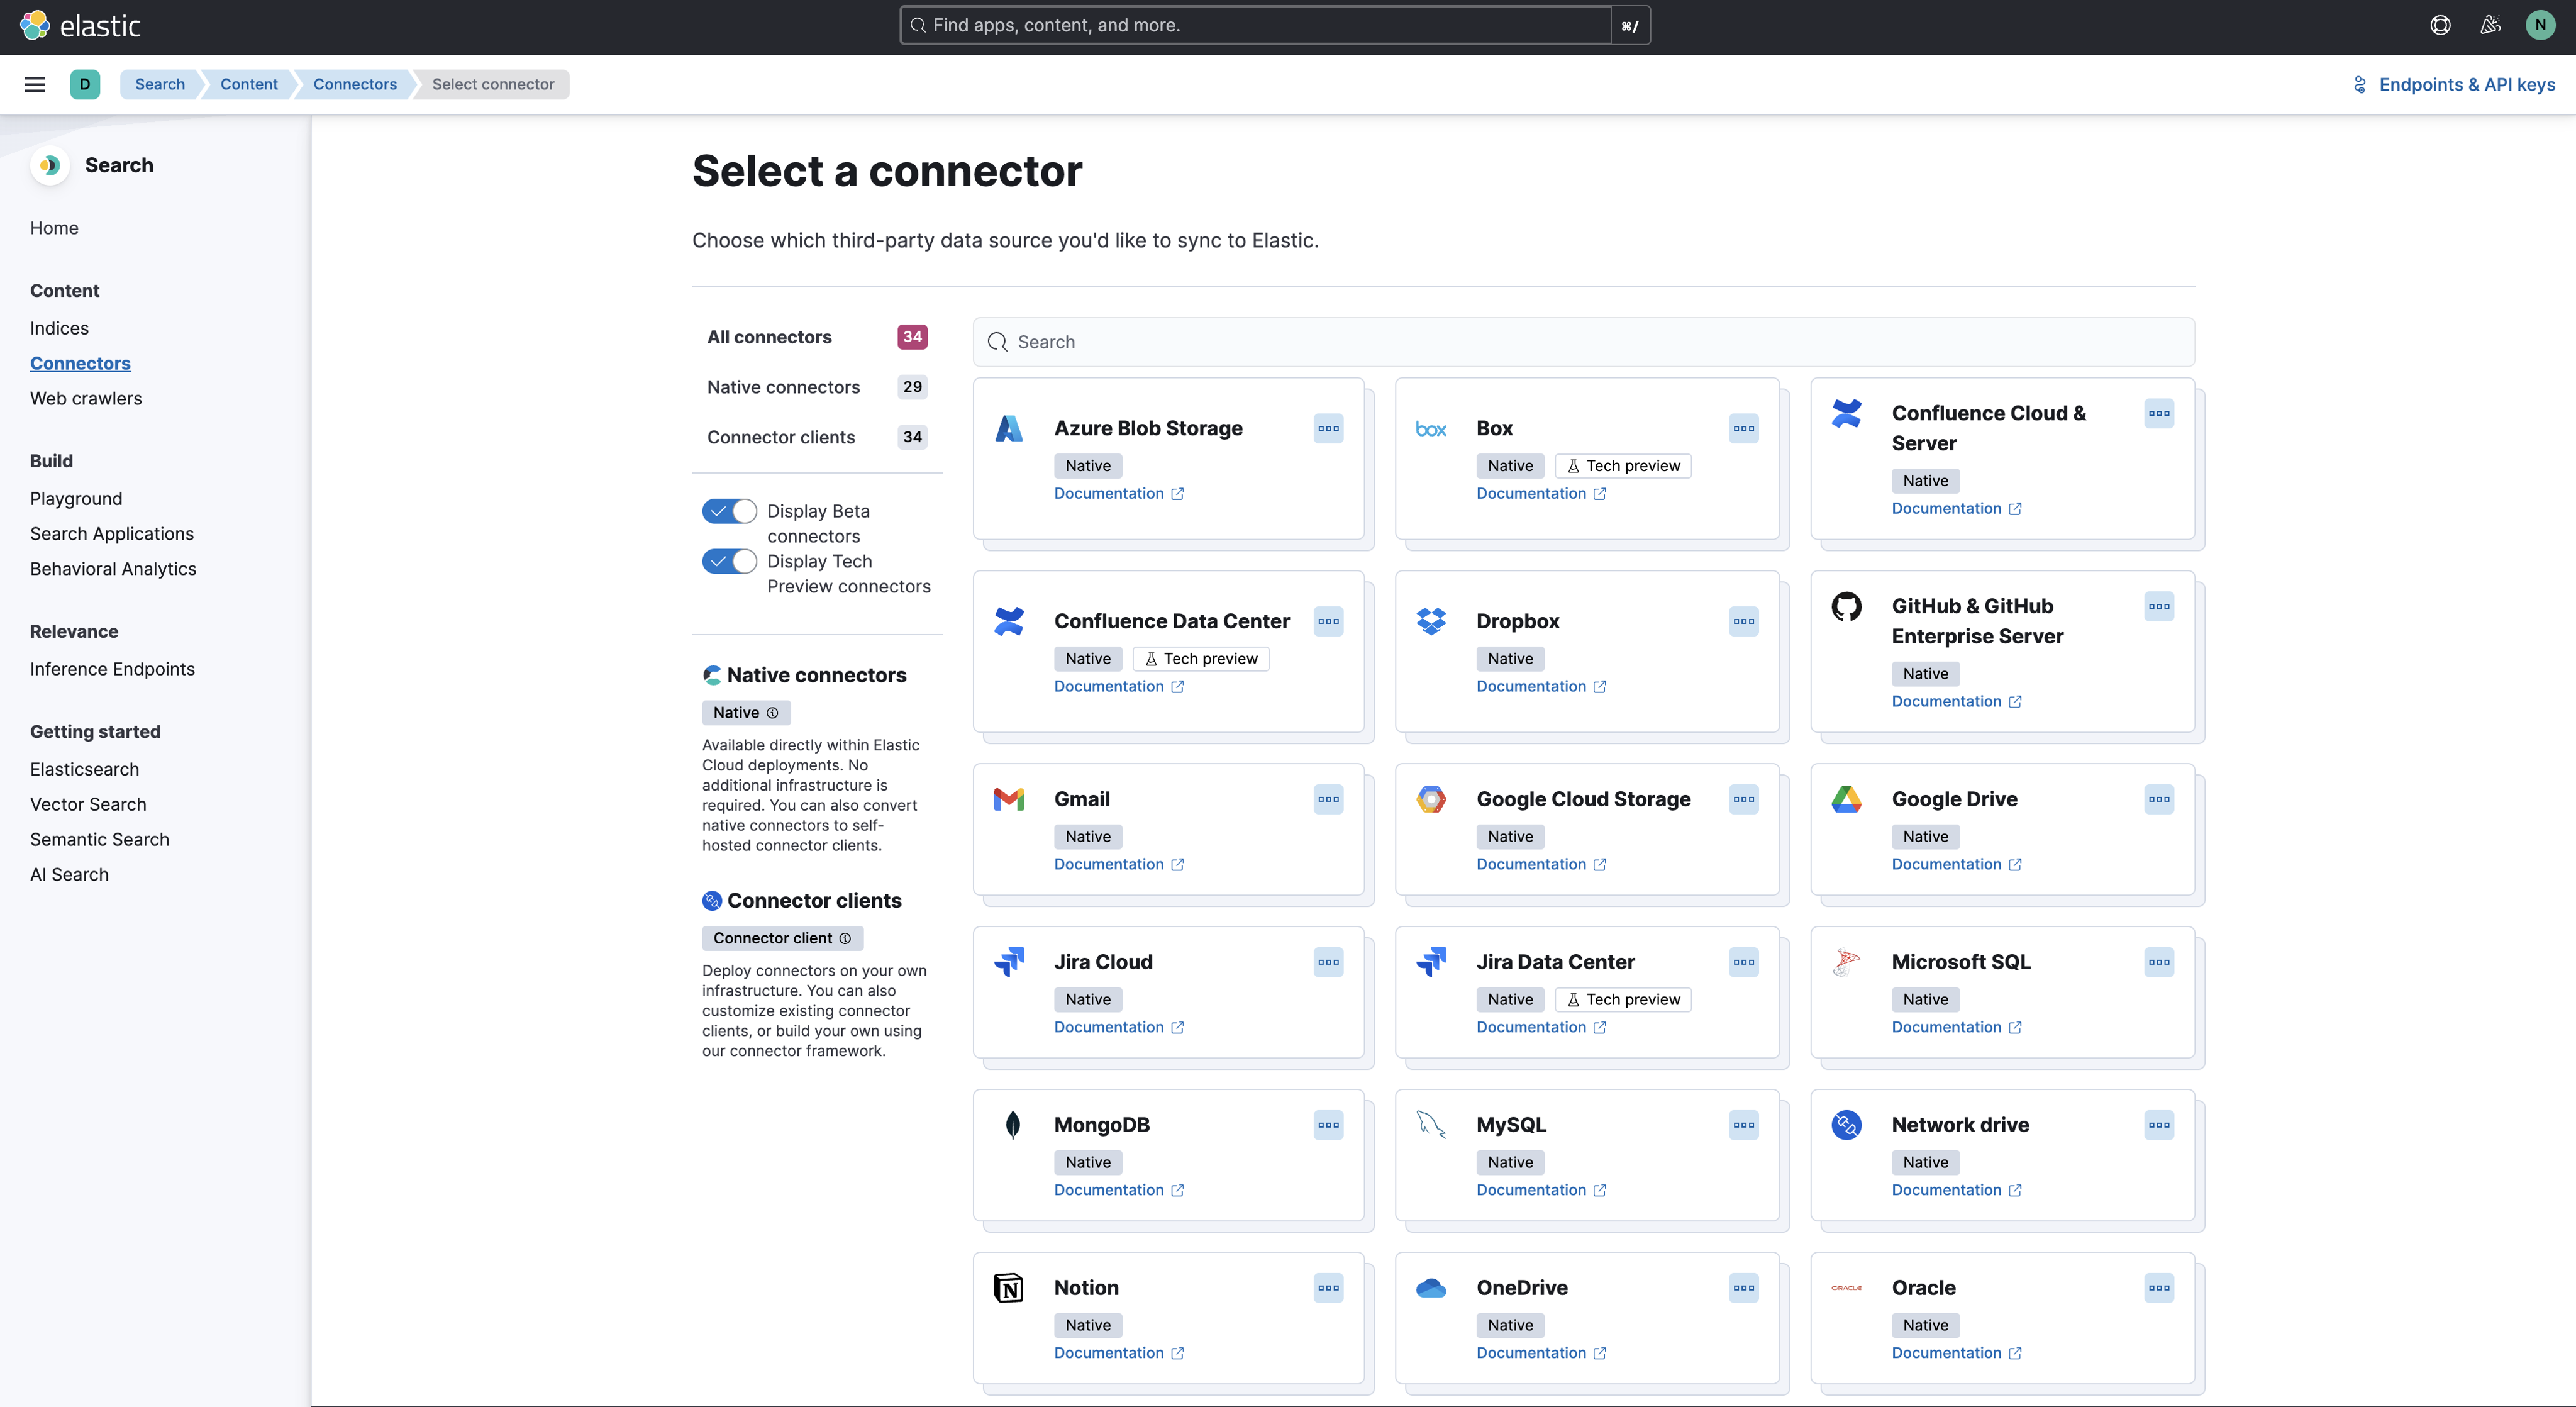Open the Azure Blob Storage connector icon

1009,428
